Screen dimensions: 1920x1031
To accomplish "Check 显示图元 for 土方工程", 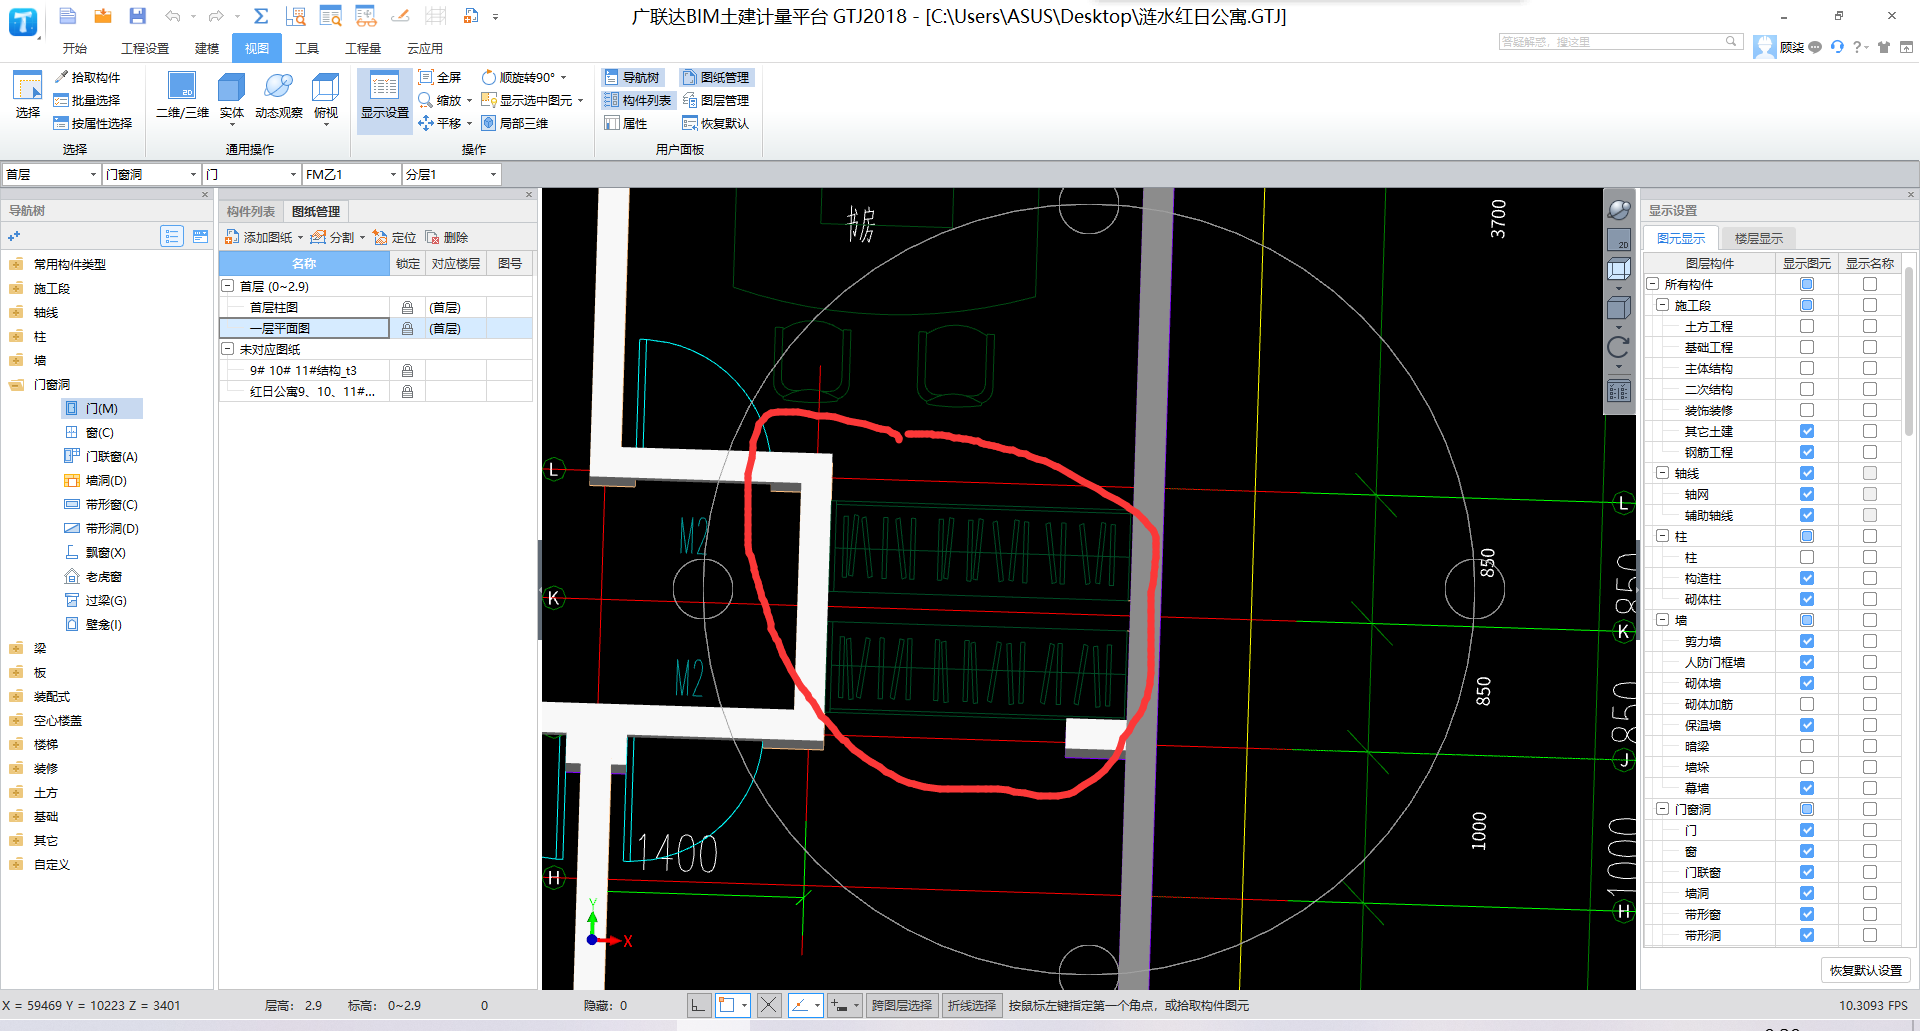I will tap(1807, 326).
